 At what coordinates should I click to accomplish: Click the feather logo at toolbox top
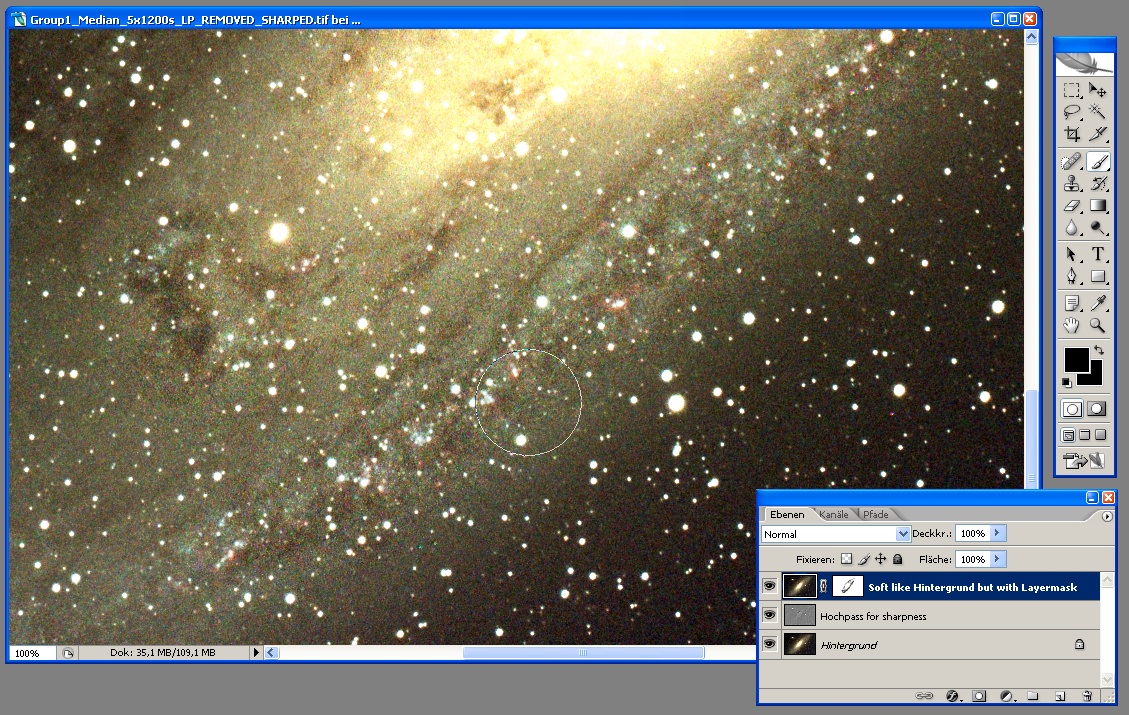pos(1084,64)
